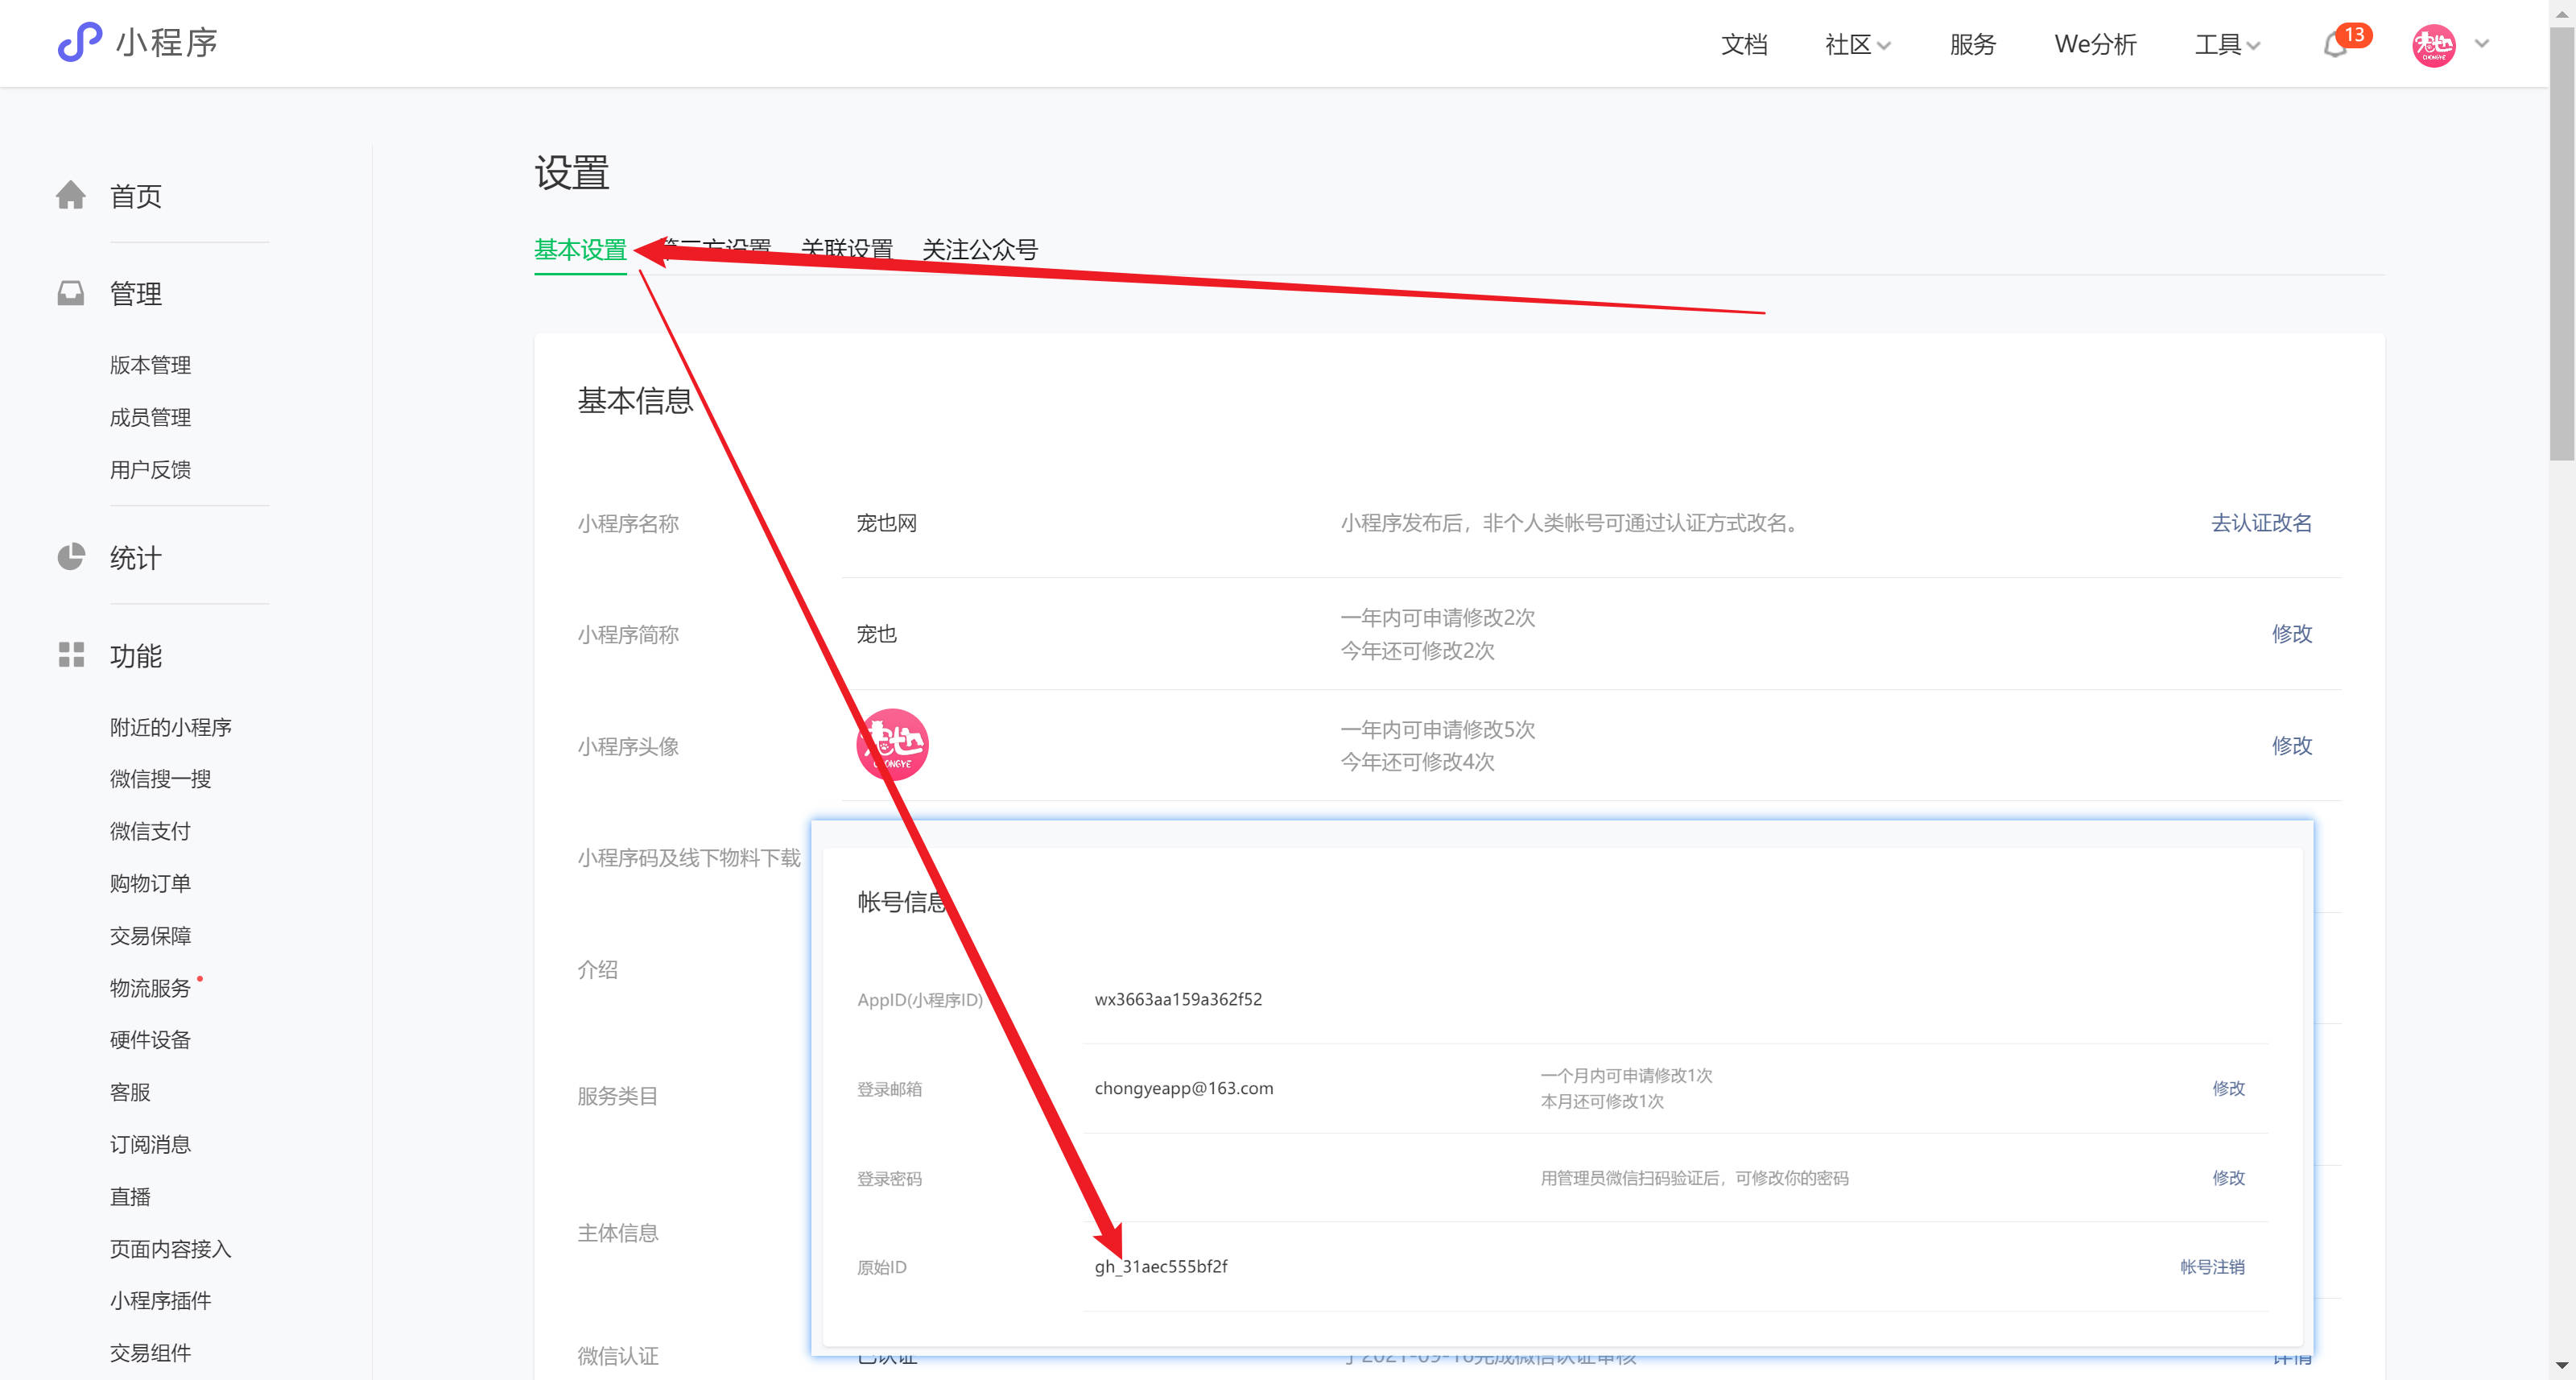This screenshot has width=2576, height=1380.
Task: Open 硬件设备 in sidebar
Action: pos(150,1040)
